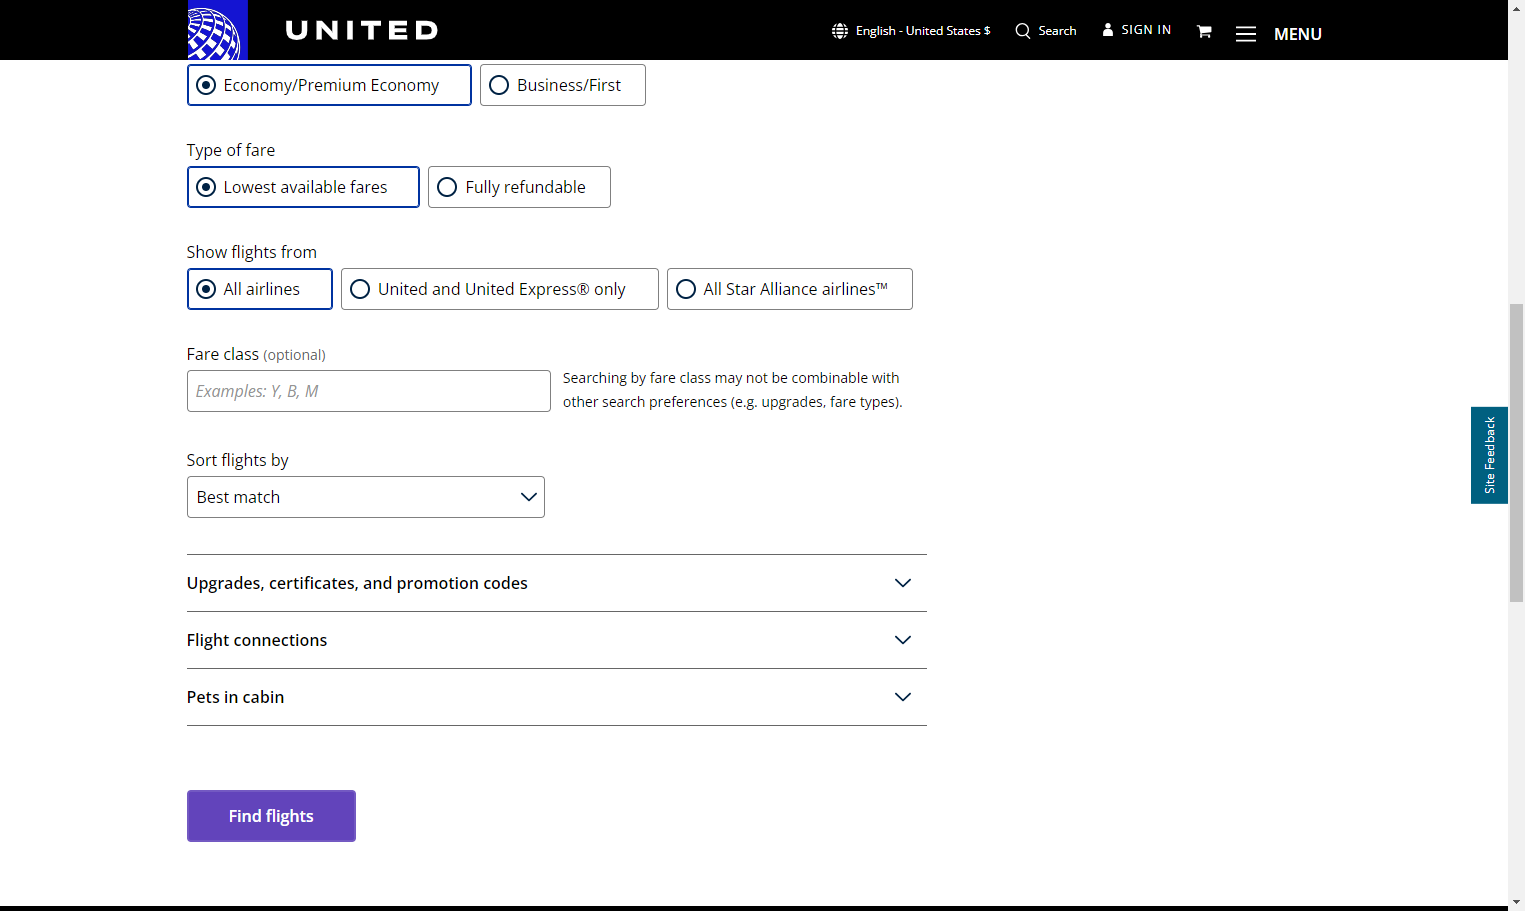Expand Upgrades, certificates, and promotion codes

557,583
